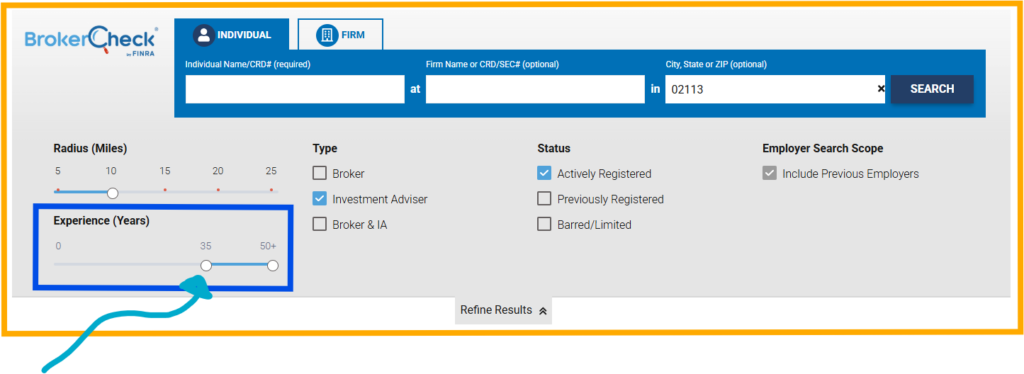Image resolution: width=1024 pixels, height=374 pixels.
Task: Click the Status filter heading
Action: point(554,148)
